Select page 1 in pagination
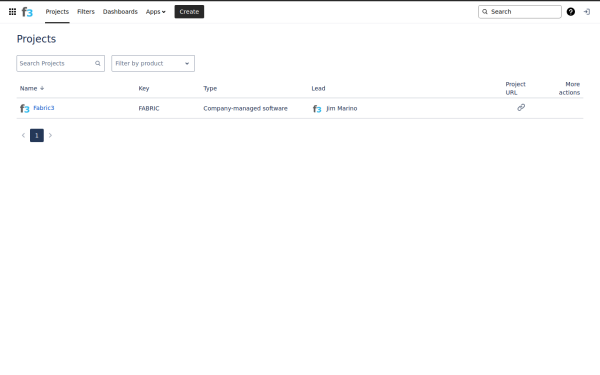The height and width of the screenshot is (375, 600). tap(37, 135)
